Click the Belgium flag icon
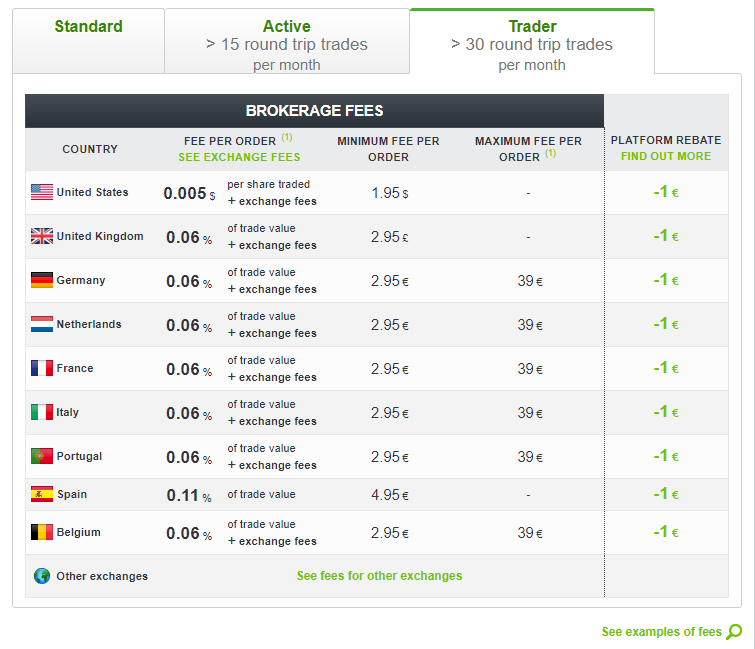Viewport: 755px width, 649px height. pos(42,532)
